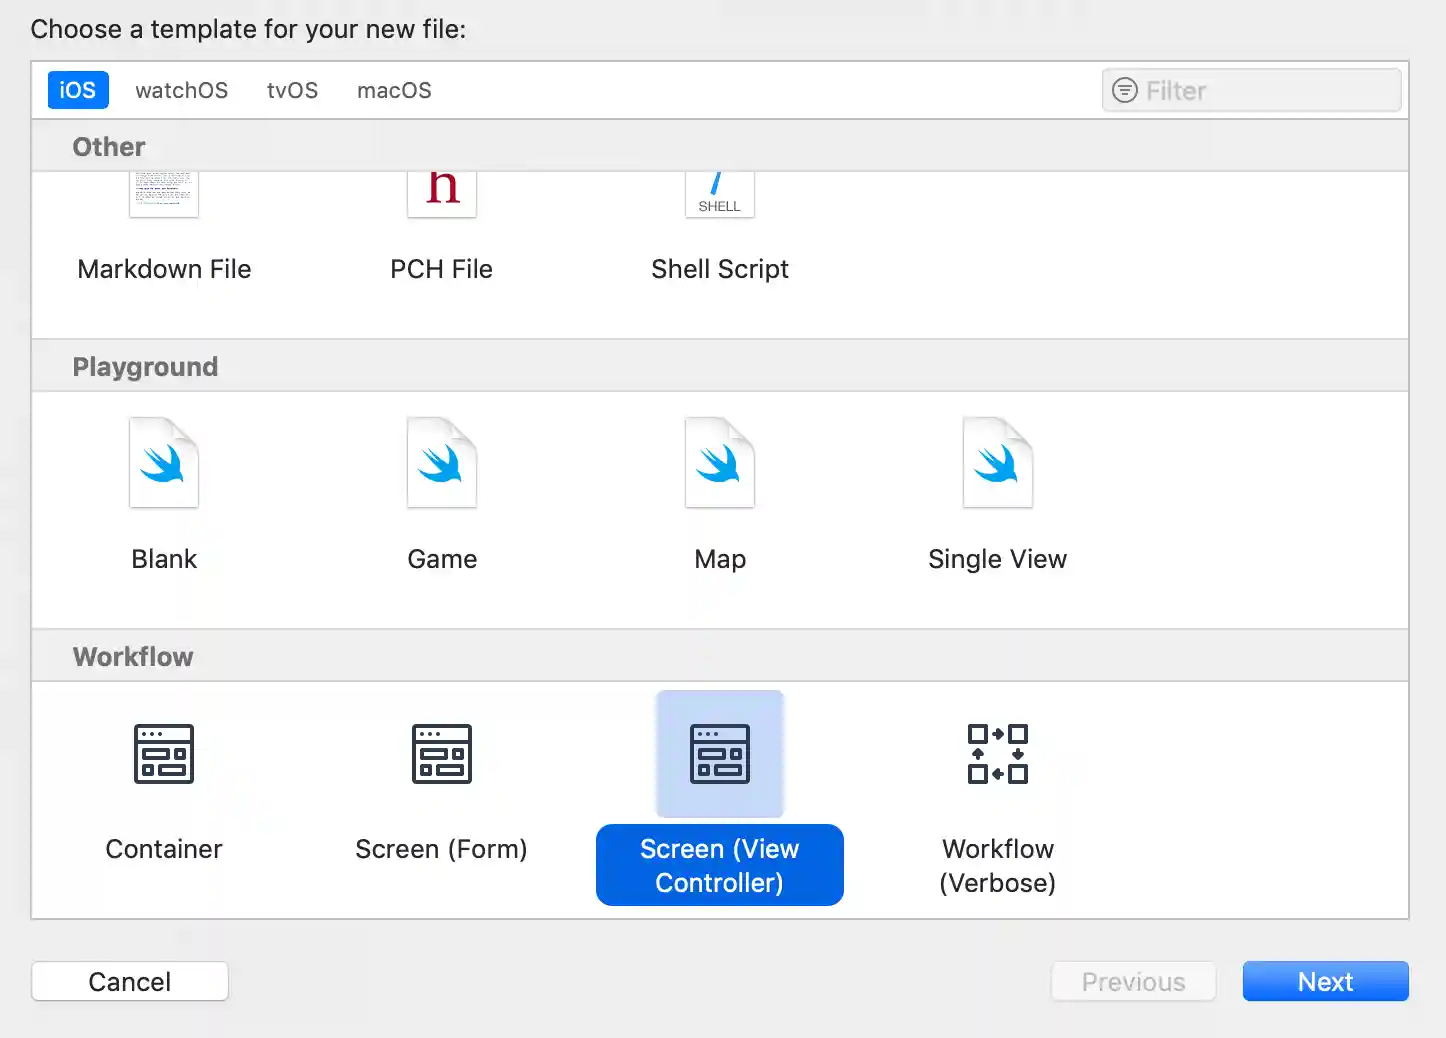Select the Container workflow icon
Viewport: 1446px width, 1038px height.
coord(164,754)
